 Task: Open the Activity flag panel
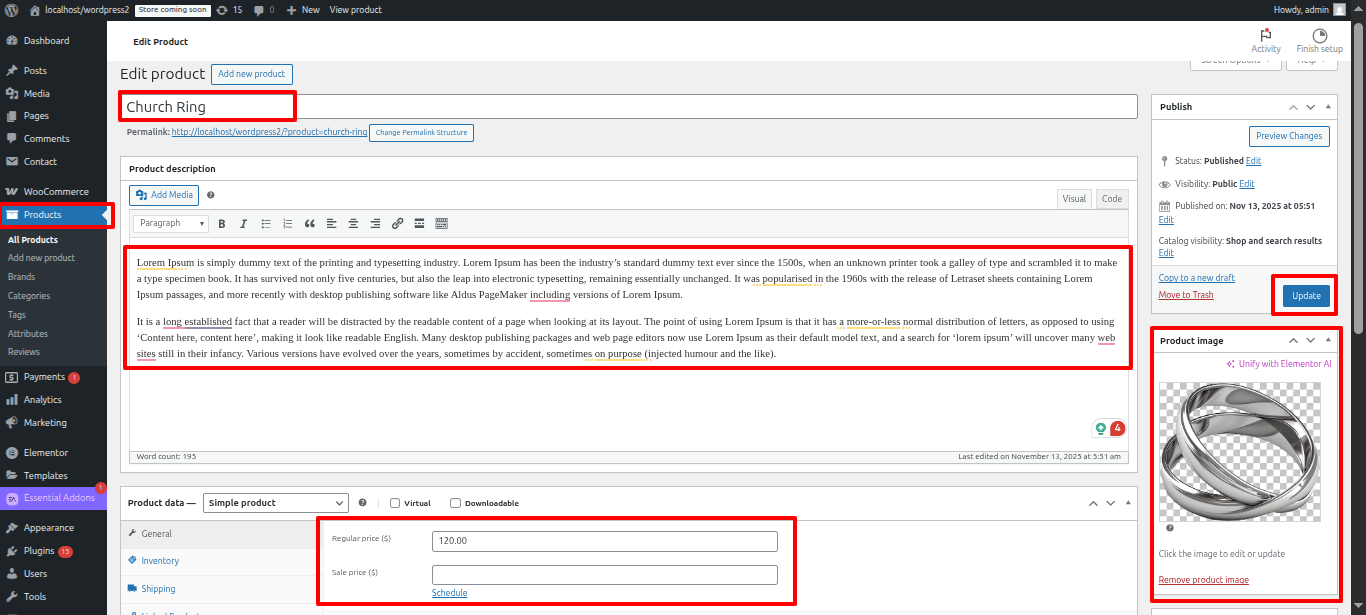pyautogui.click(x=1265, y=40)
